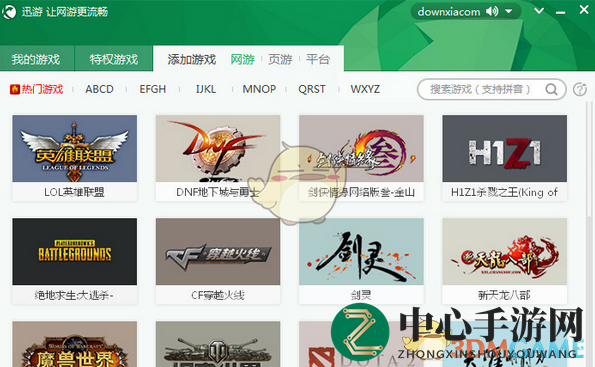Click the speaker icon next to downxiacom

[492, 11]
